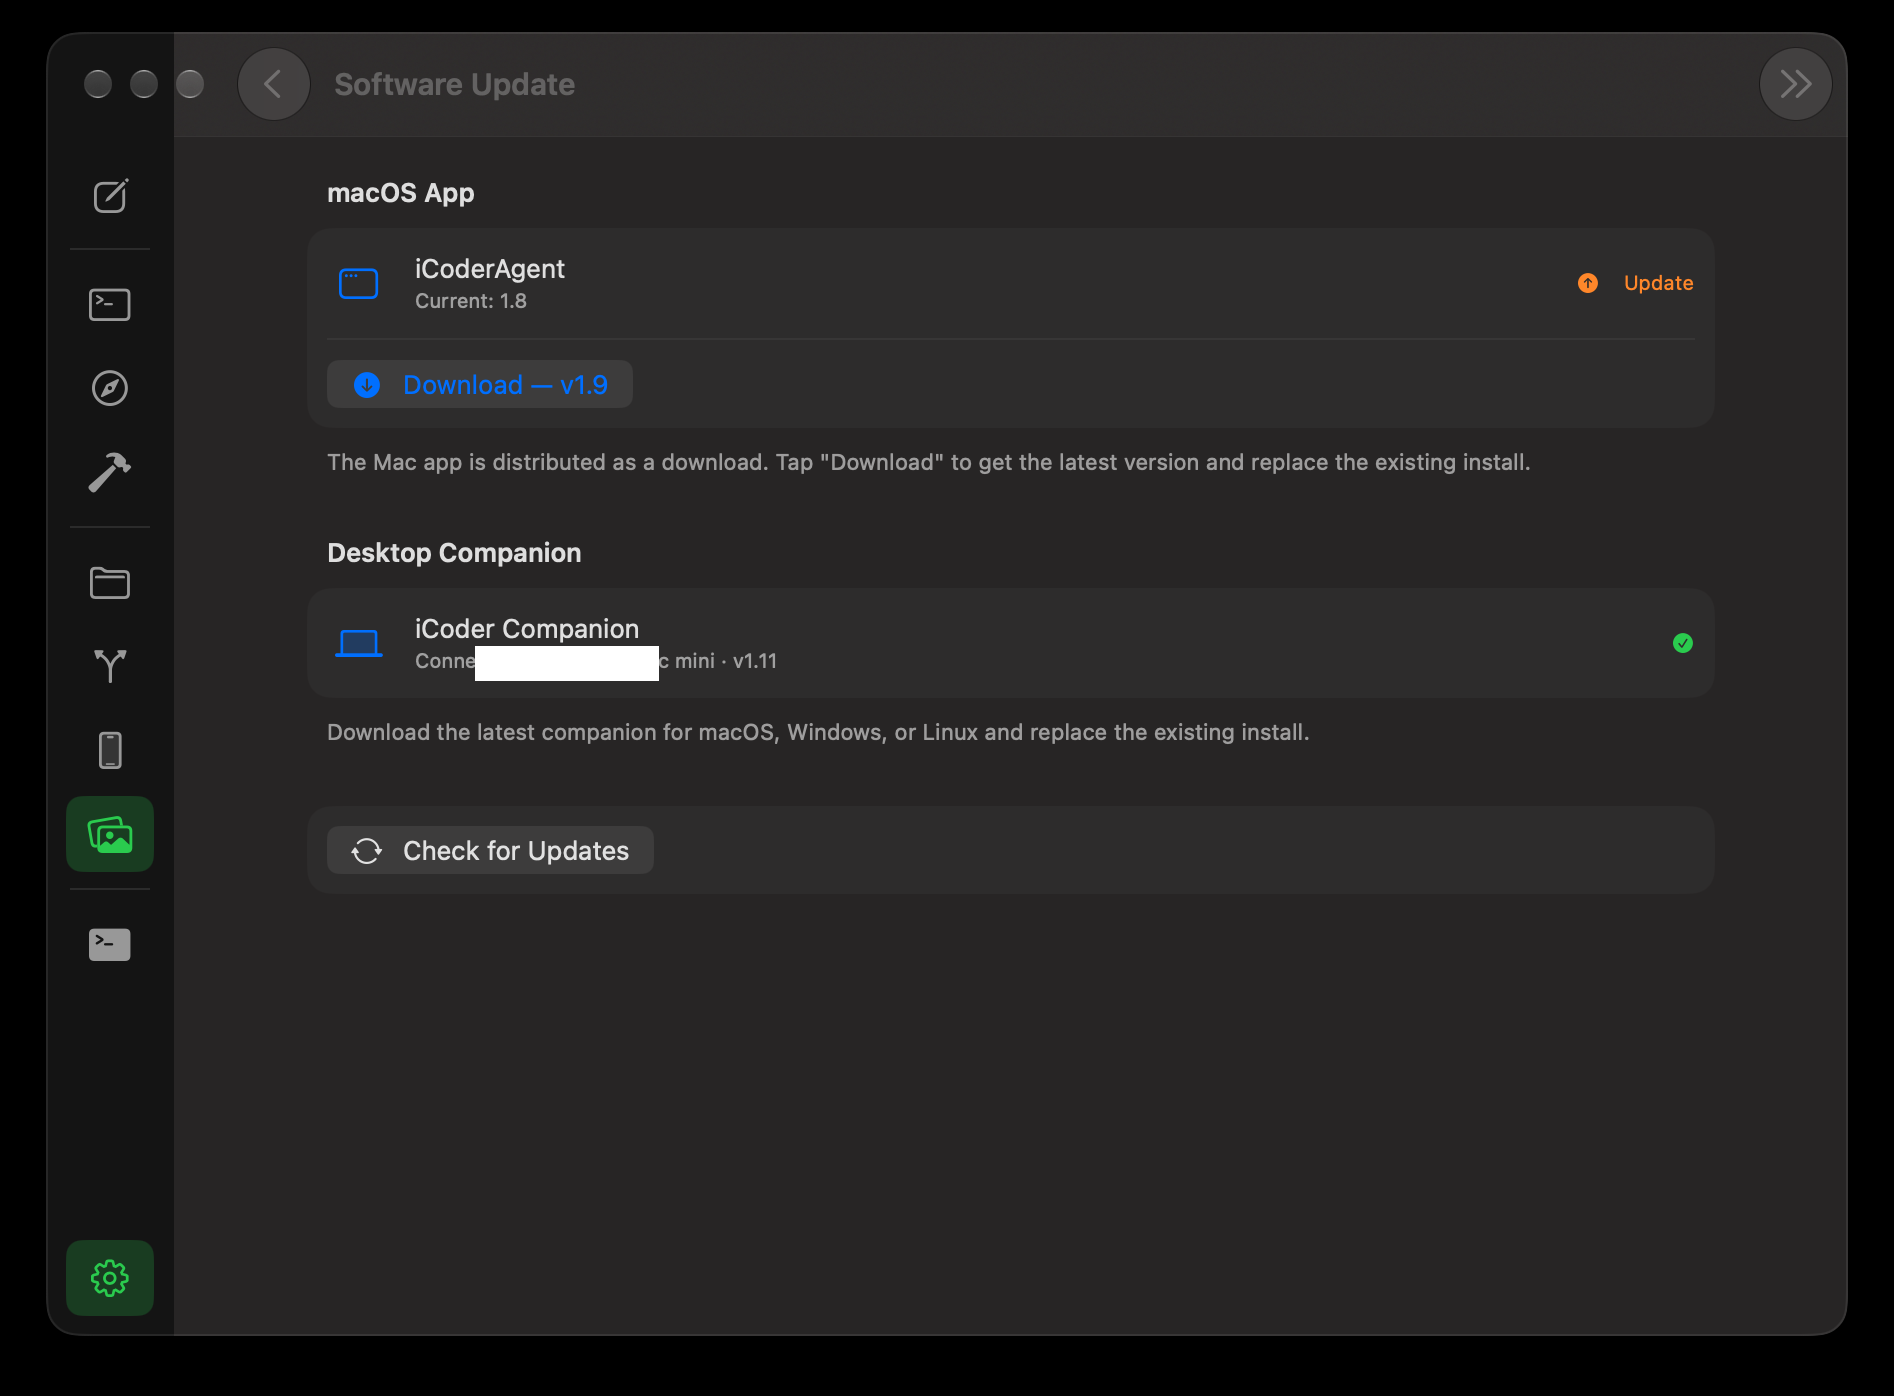The image size is (1894, 1396).
Task: Close the window with the first traffic-light button
Action: point(98,84)
